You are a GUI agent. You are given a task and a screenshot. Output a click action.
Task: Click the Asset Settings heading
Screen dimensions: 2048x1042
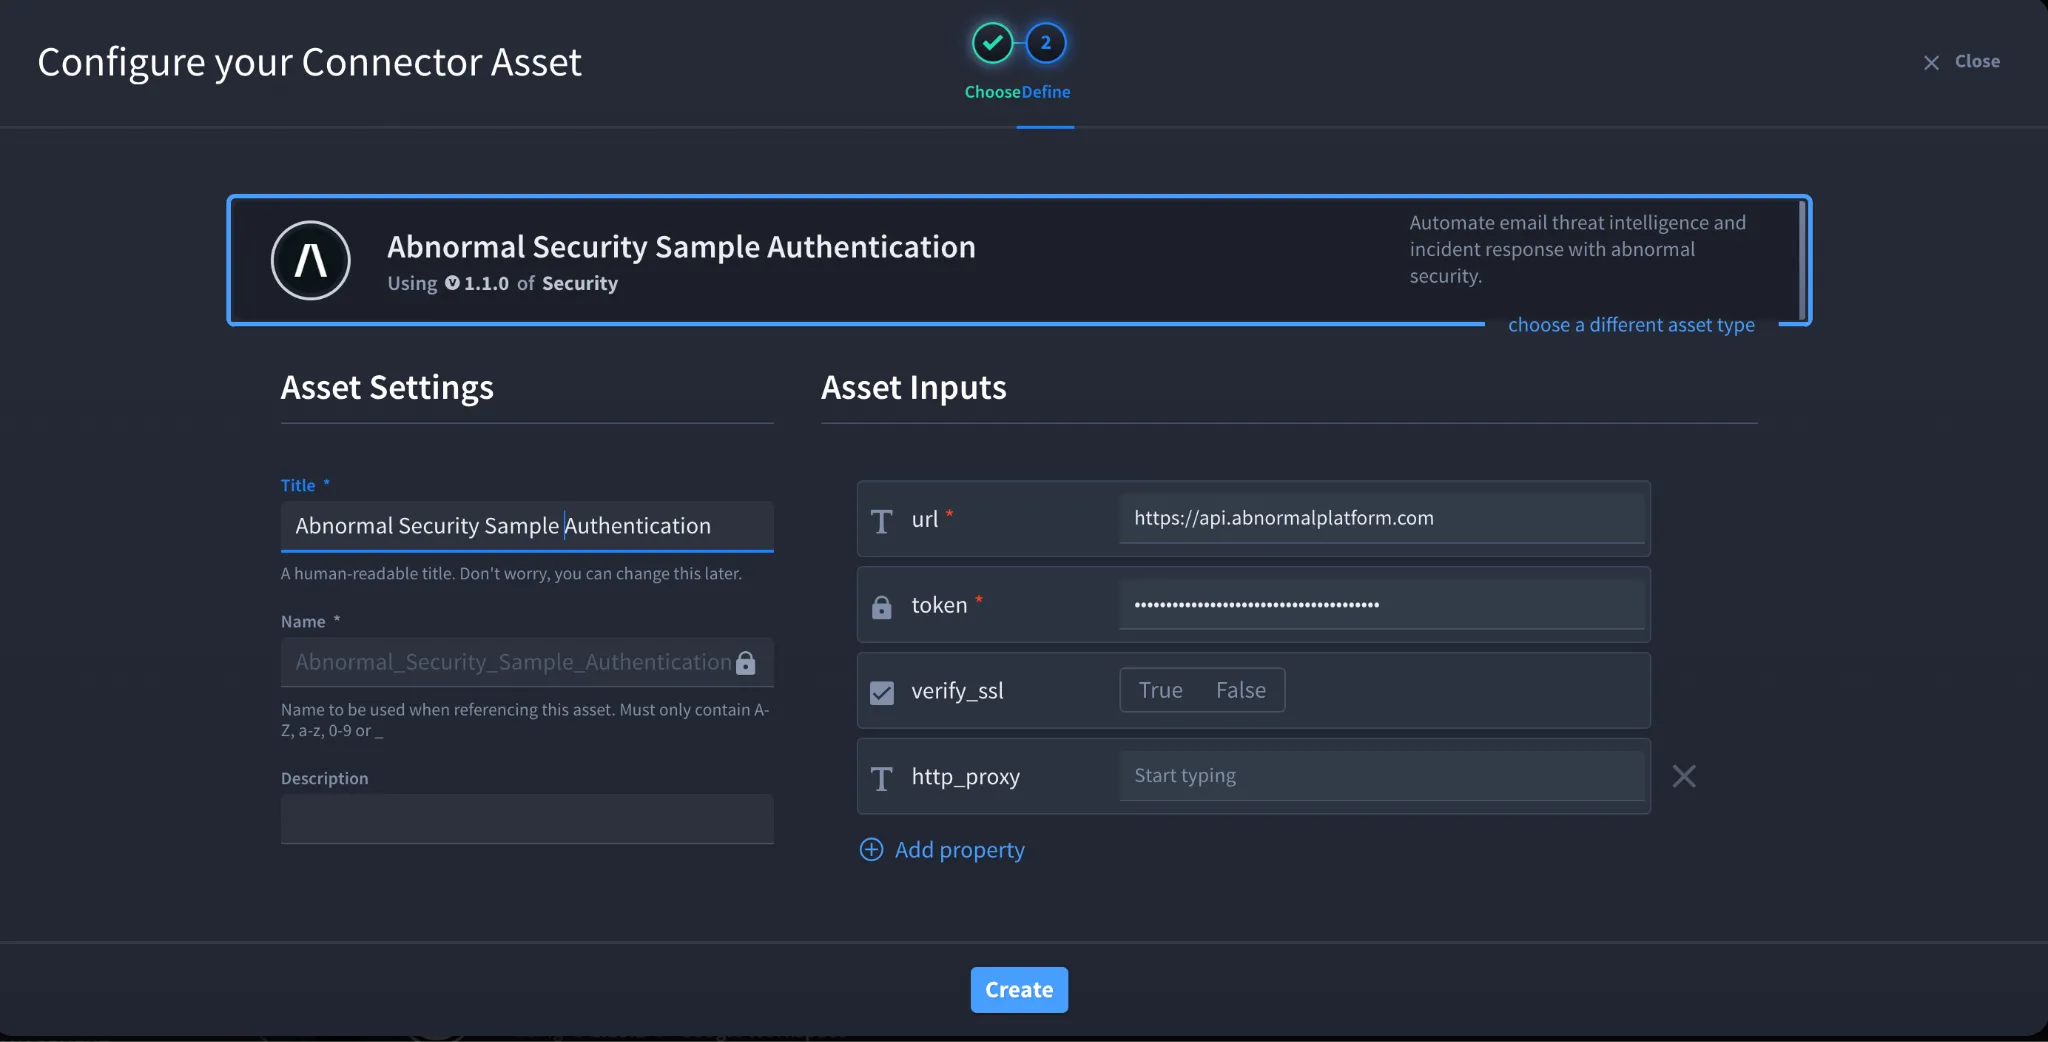pos(387,387)
